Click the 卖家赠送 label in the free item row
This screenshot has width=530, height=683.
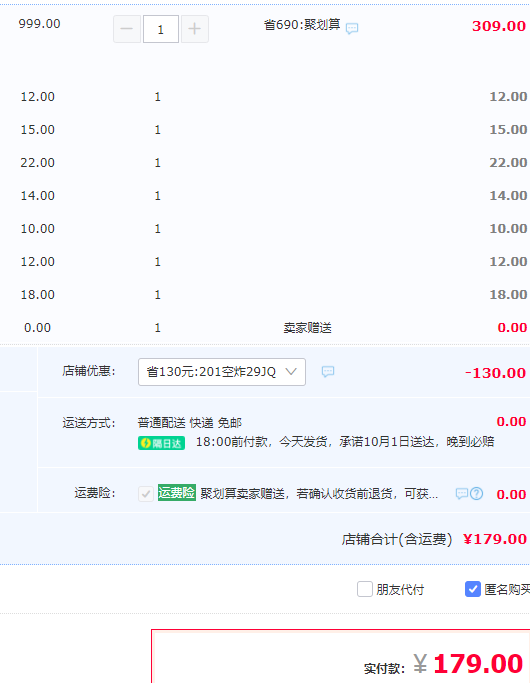[x=307, y=328]
